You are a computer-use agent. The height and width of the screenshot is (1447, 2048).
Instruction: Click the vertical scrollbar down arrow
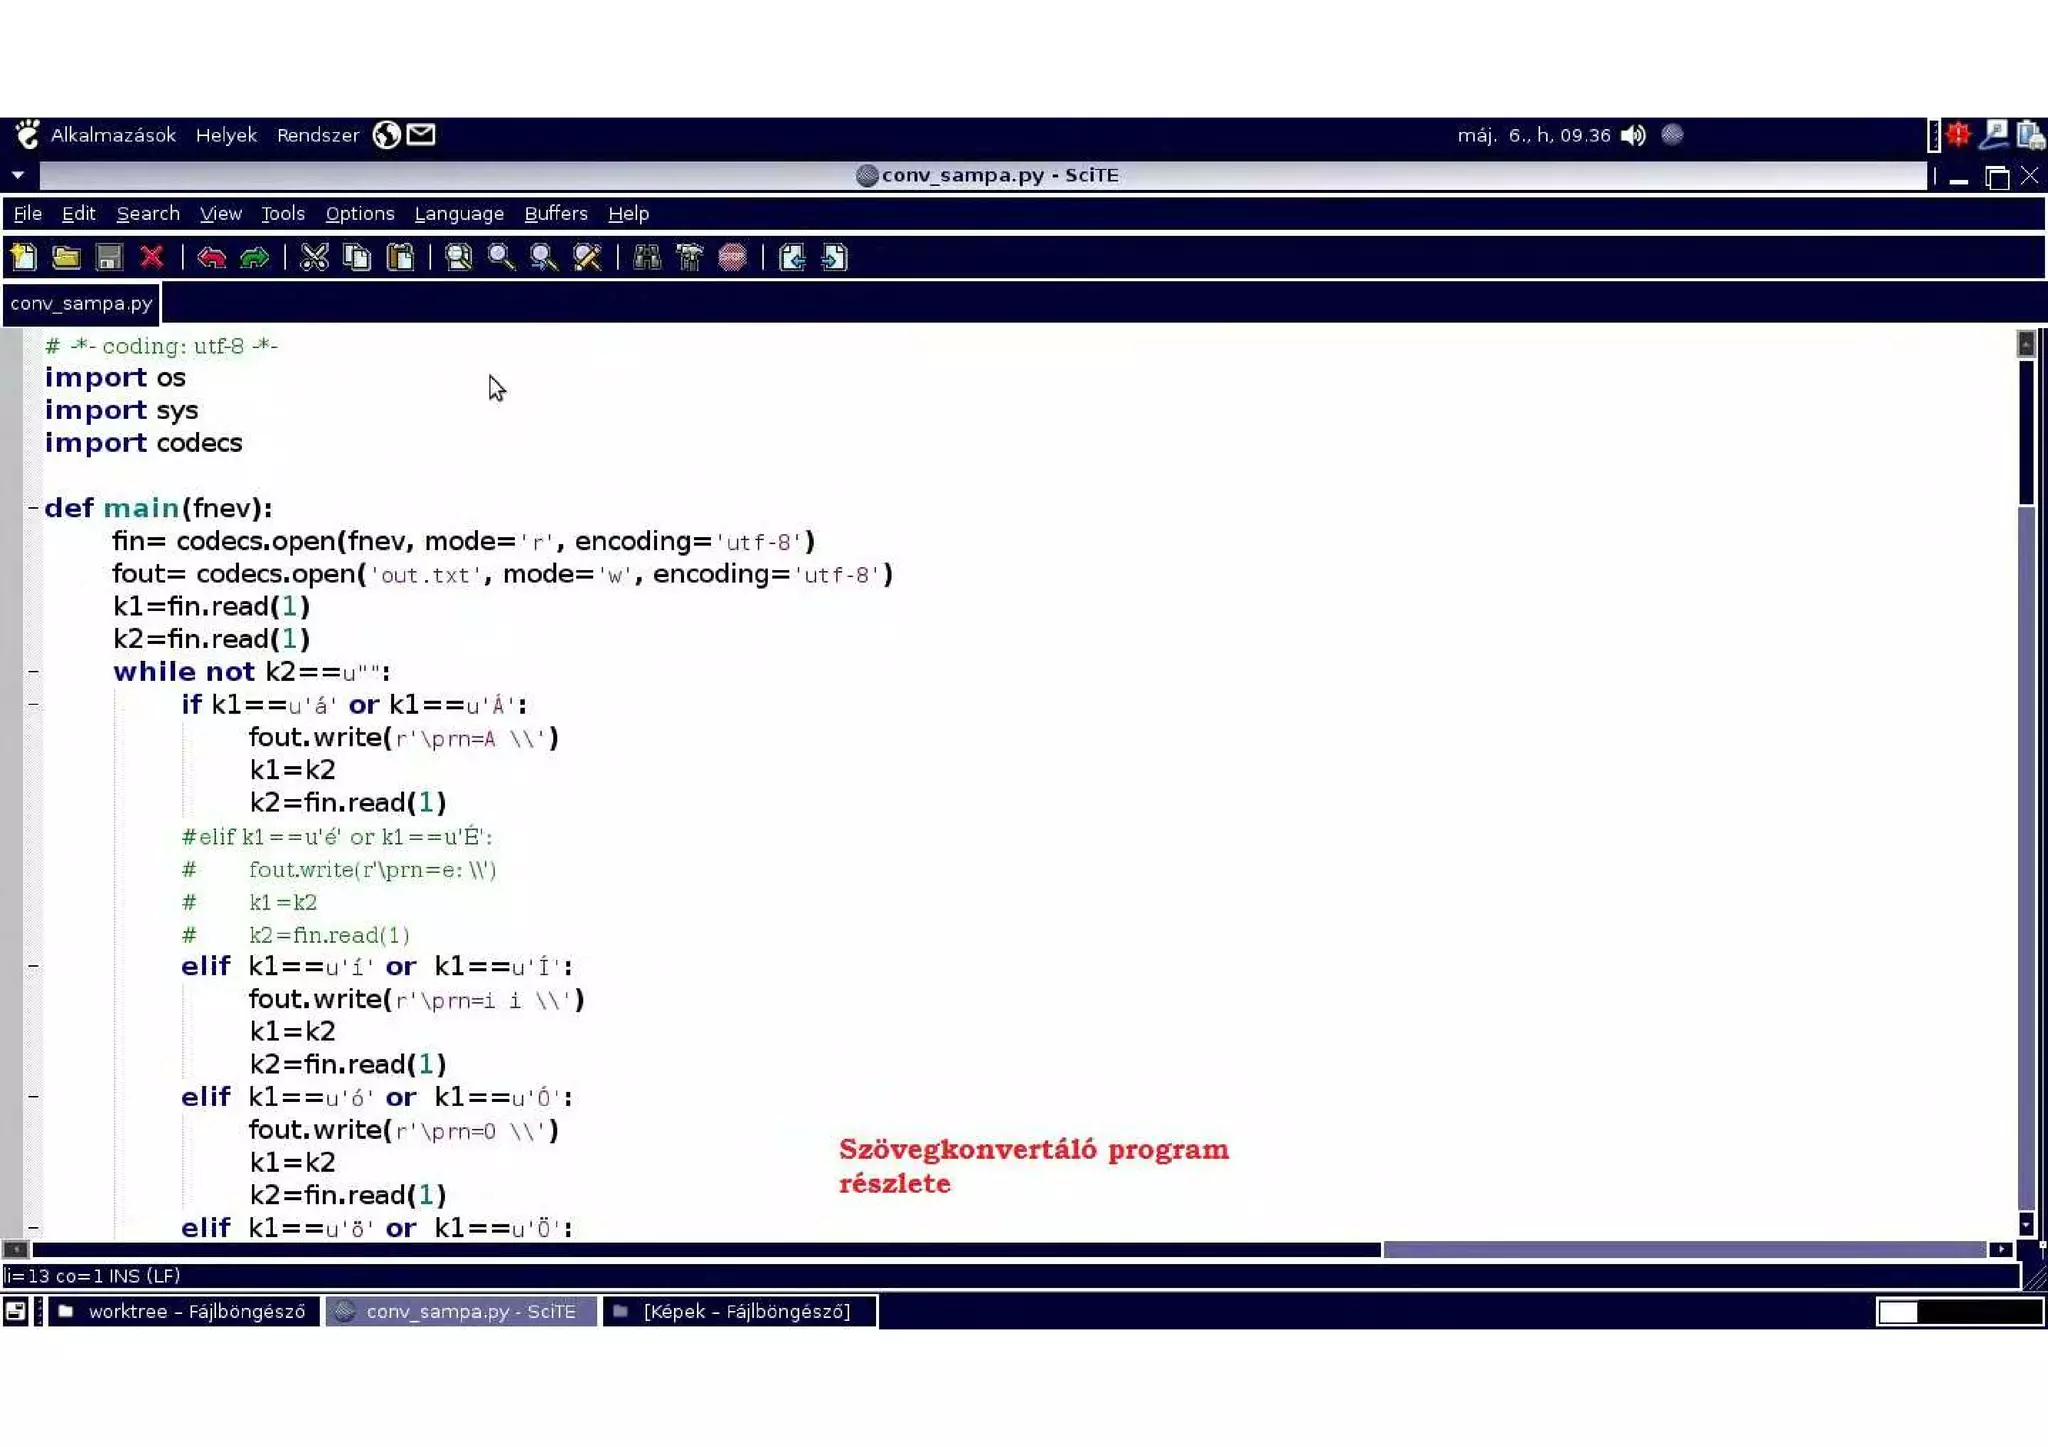2026,1223
